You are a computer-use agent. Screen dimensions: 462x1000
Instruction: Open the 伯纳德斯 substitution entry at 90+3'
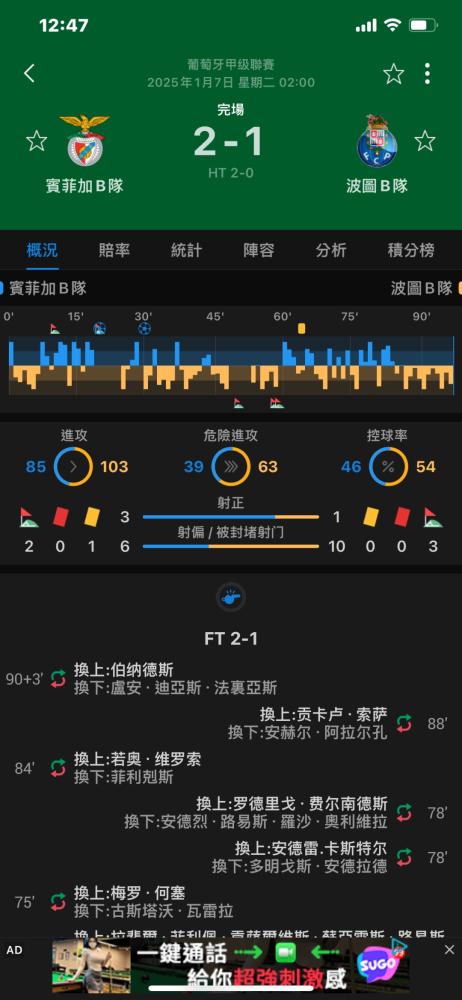tap(175, 679)
